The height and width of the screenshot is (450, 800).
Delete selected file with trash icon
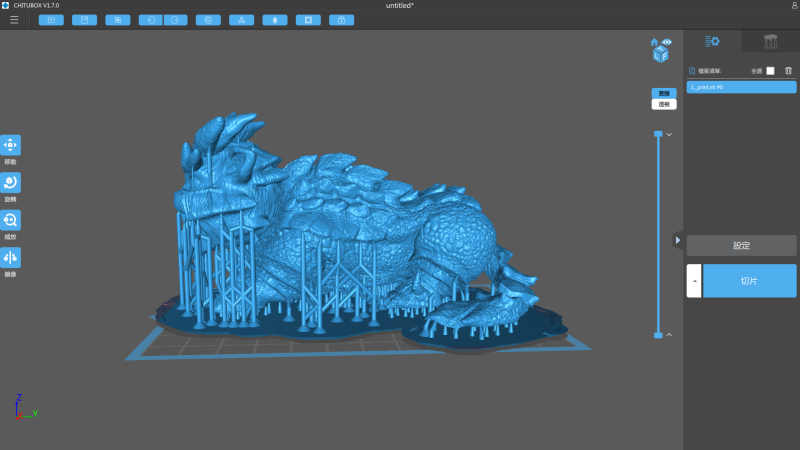[788, 71]
